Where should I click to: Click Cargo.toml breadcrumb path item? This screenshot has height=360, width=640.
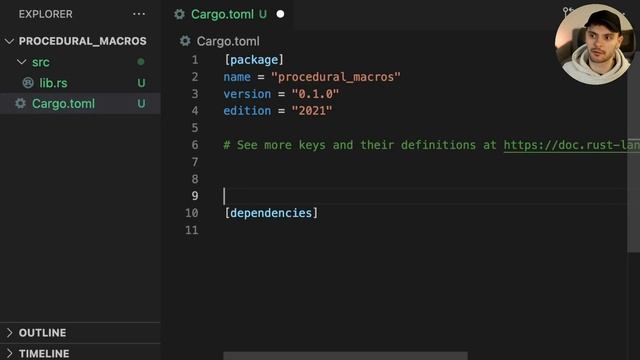pos(228,41)
